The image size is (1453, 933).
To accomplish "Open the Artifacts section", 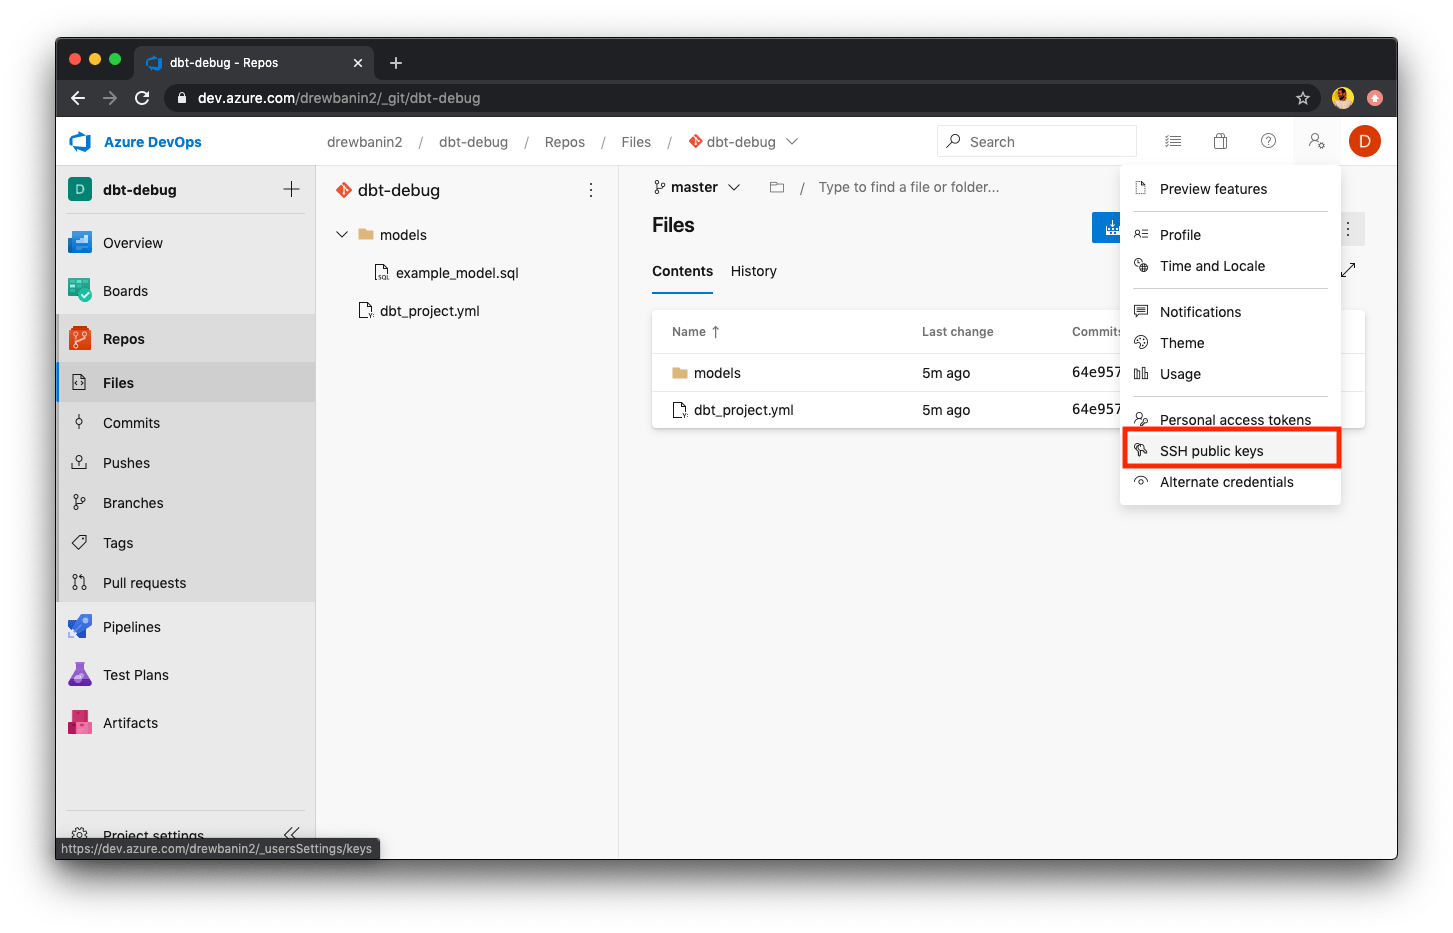I will click(x=130, y=722).
